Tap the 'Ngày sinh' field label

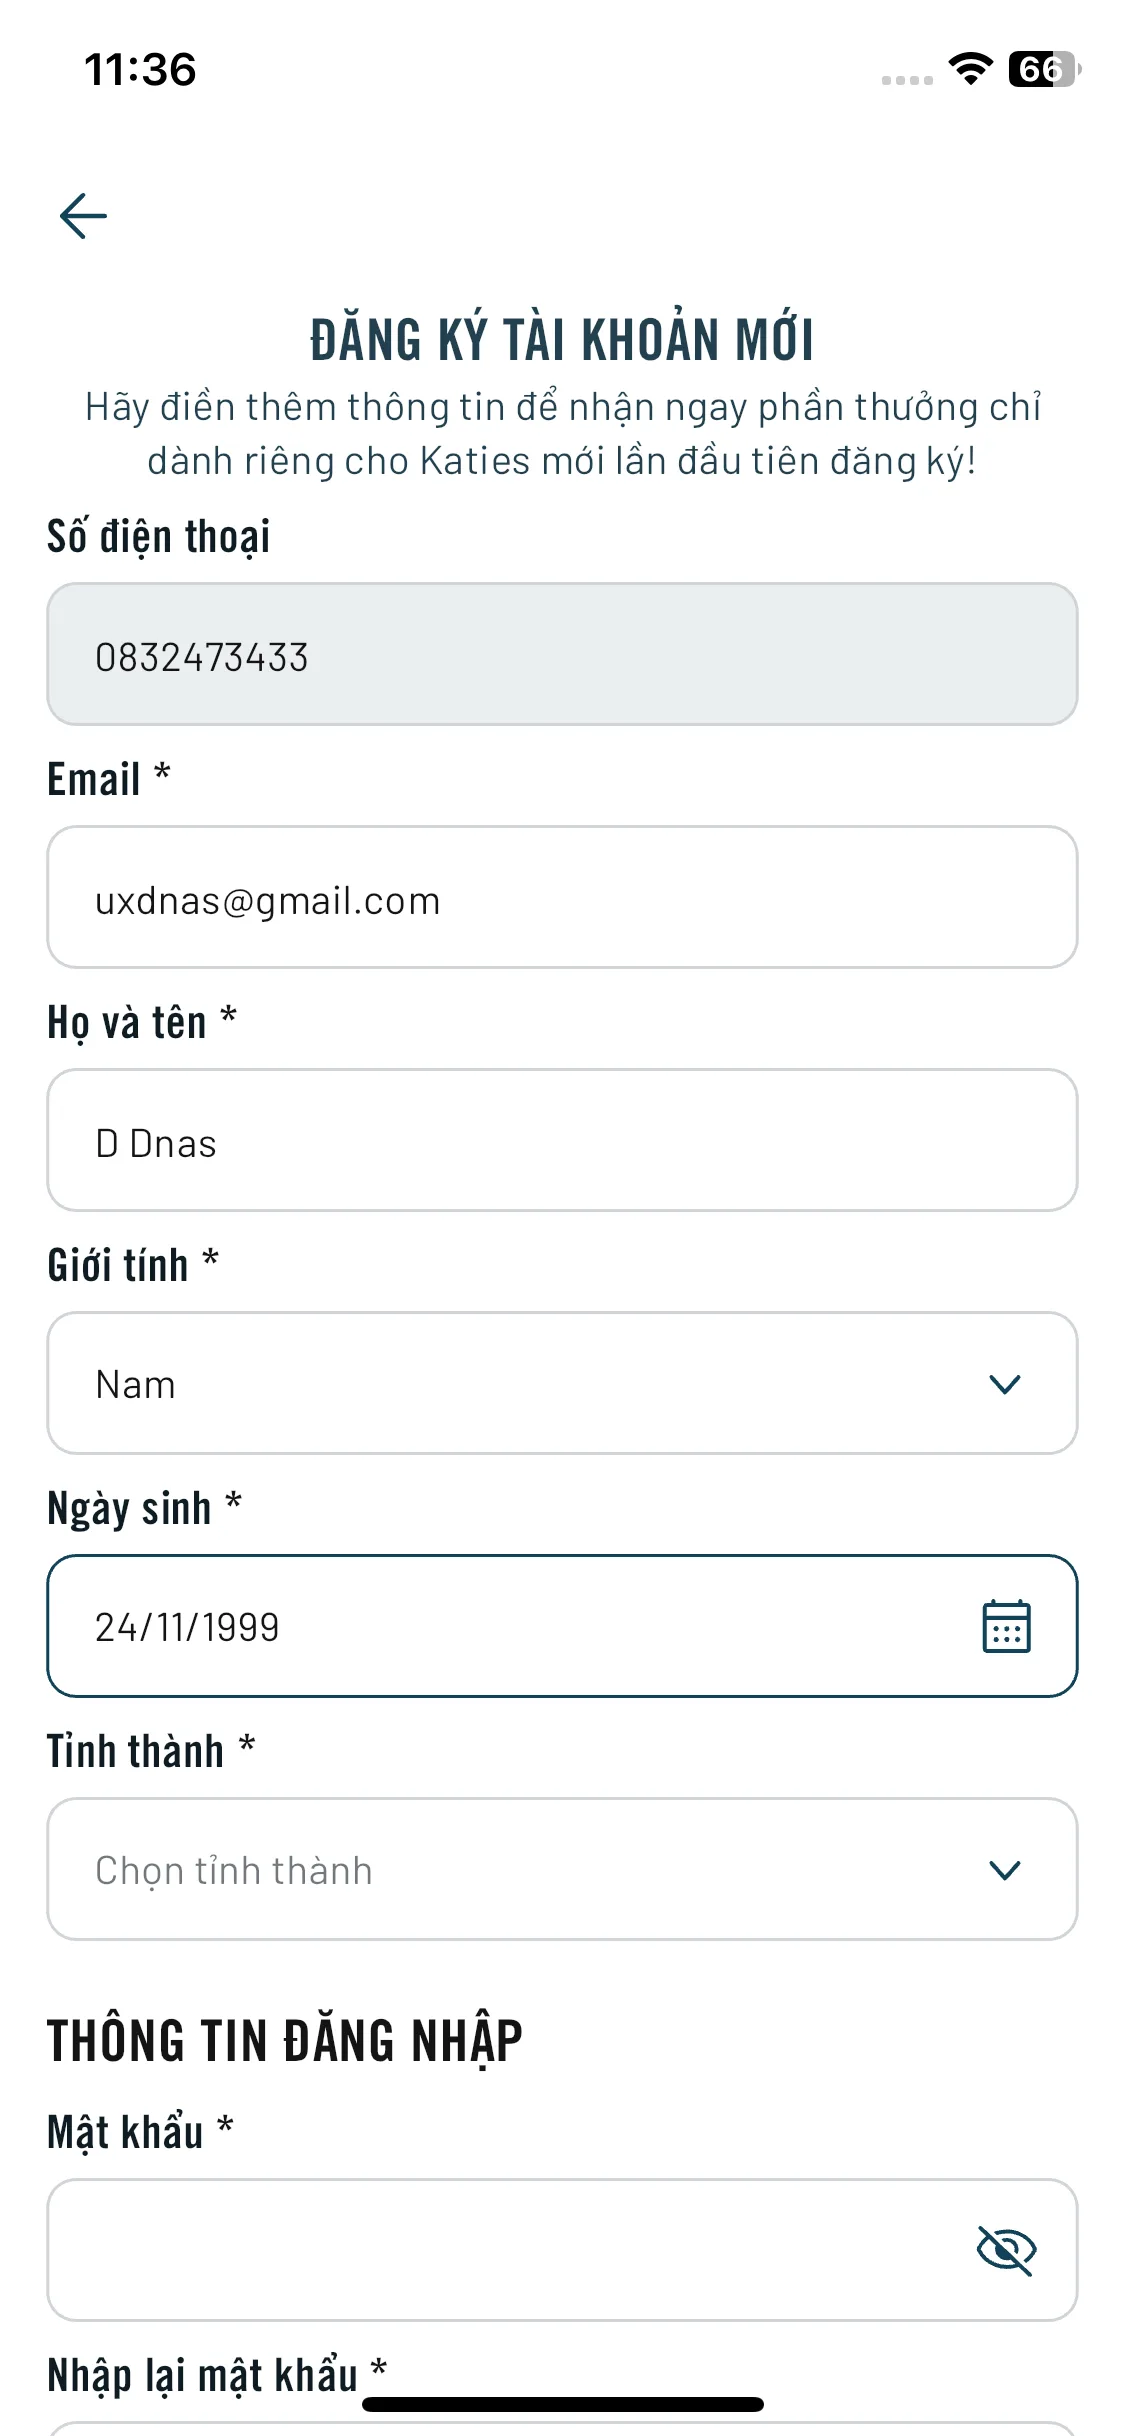pyautogui.click(x=130, y=1509)
